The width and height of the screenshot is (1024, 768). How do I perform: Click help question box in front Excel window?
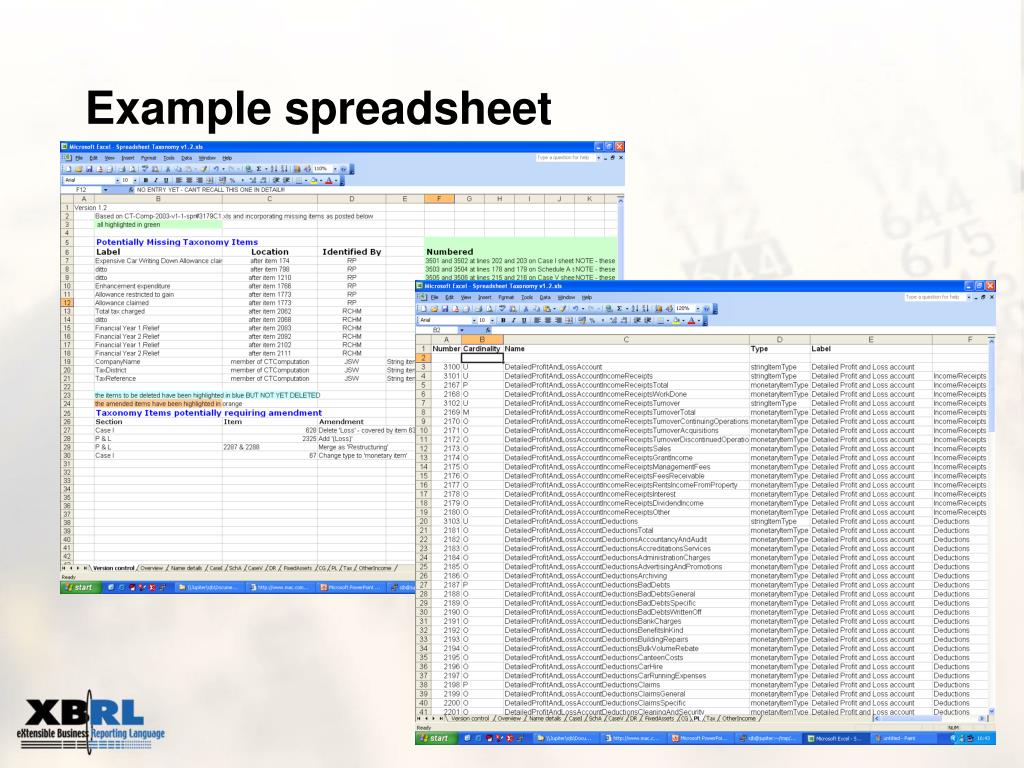pos(933,297)
